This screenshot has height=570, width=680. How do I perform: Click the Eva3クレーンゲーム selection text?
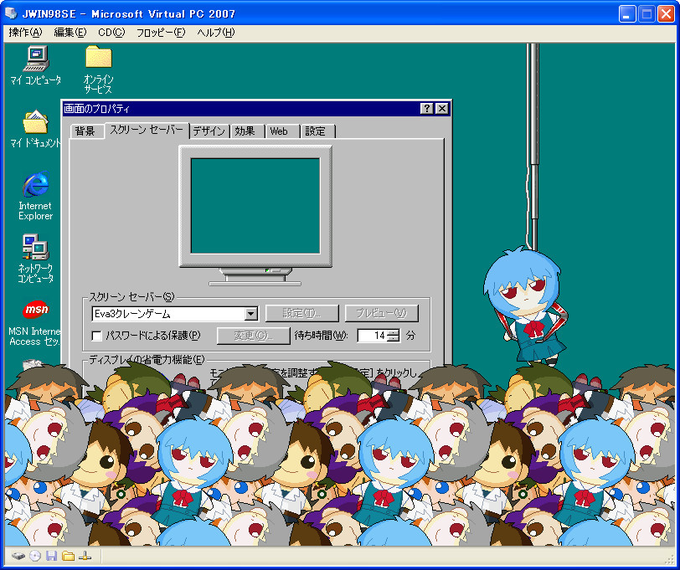pyautogui.click(x=133, y=314)
